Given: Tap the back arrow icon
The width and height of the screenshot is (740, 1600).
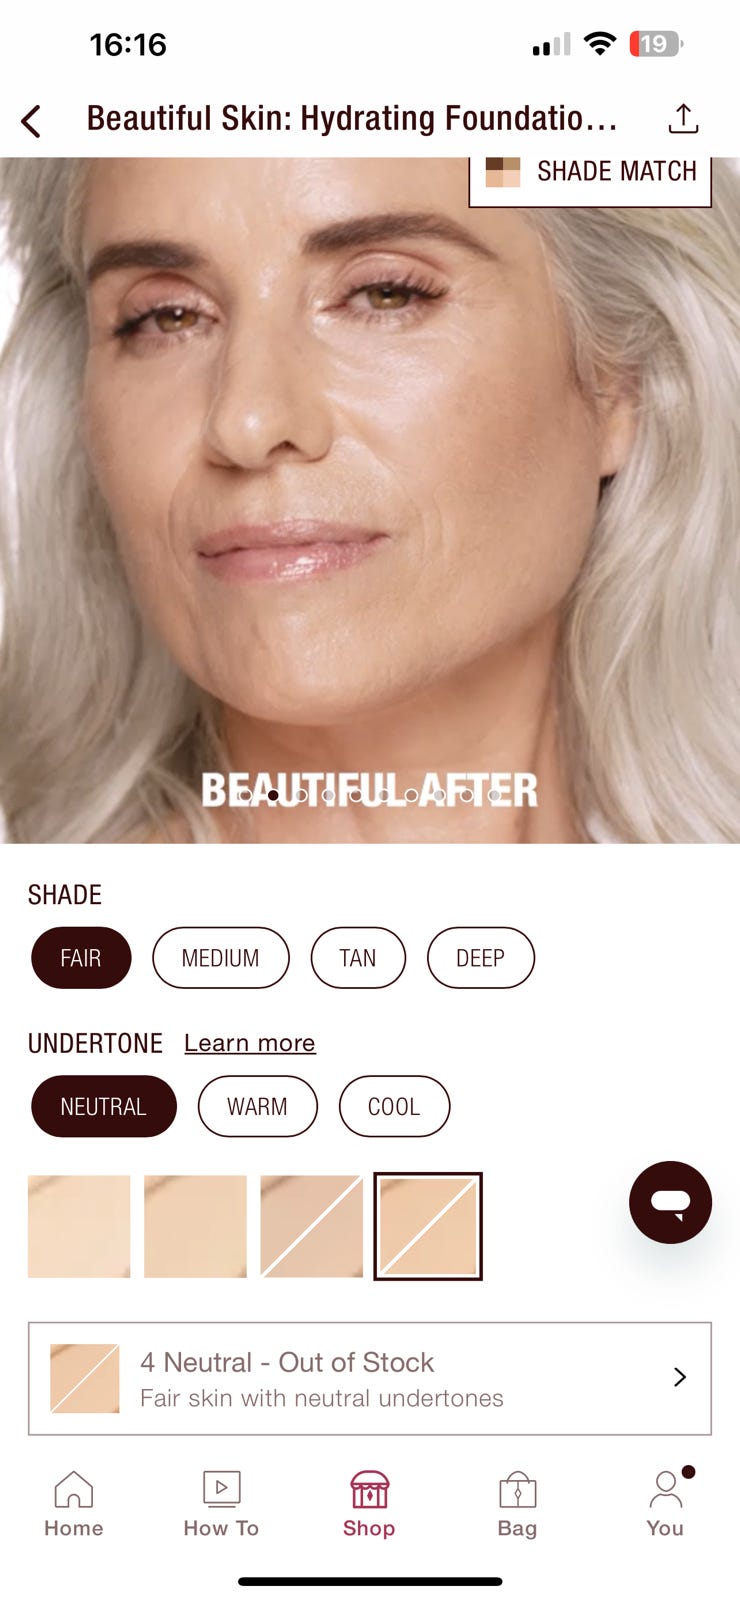Looking at the screenshot, I should [31, 121].
